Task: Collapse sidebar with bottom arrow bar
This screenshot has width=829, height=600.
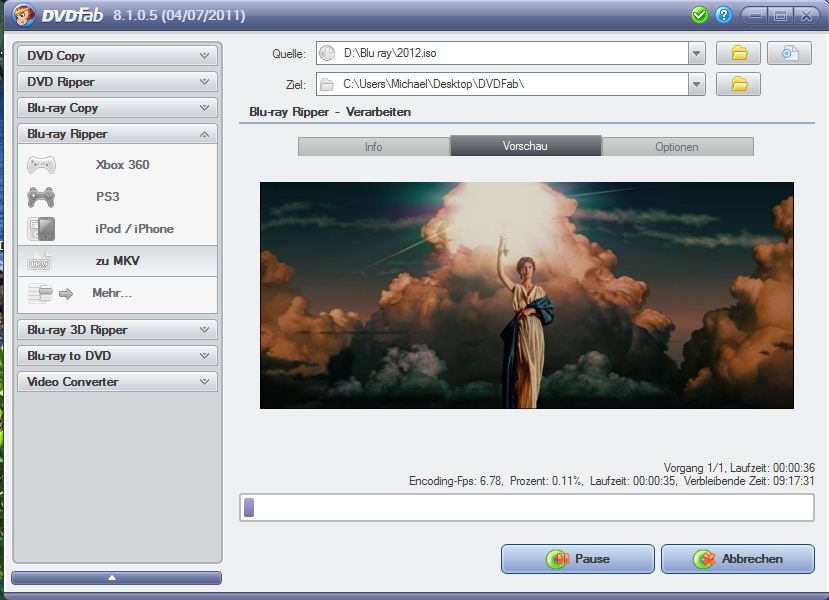Action: [x=116, y=578]
